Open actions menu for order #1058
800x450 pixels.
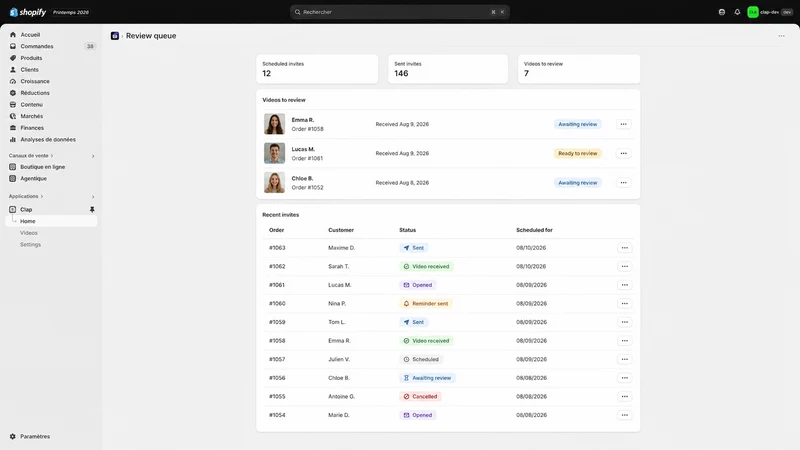pyautogui.click(x=624, y=340)
